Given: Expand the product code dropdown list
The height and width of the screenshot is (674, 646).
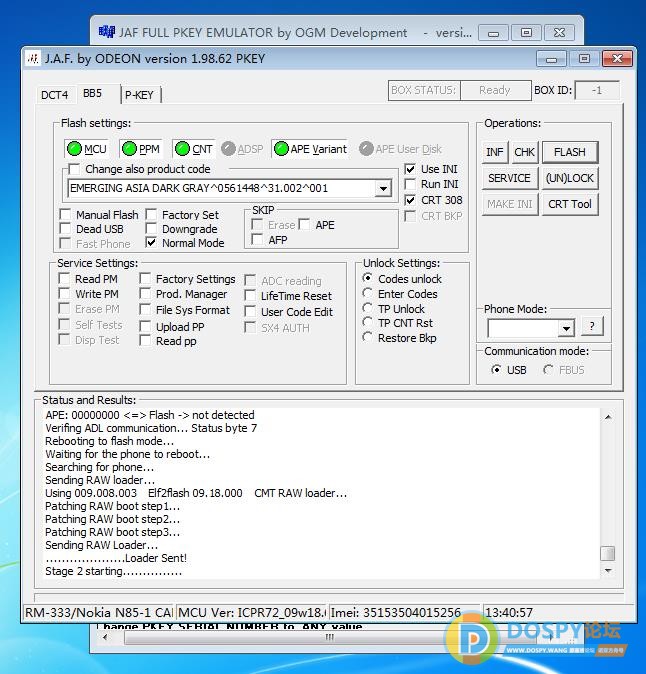Looking at the screenshot, I should [383, 188].
